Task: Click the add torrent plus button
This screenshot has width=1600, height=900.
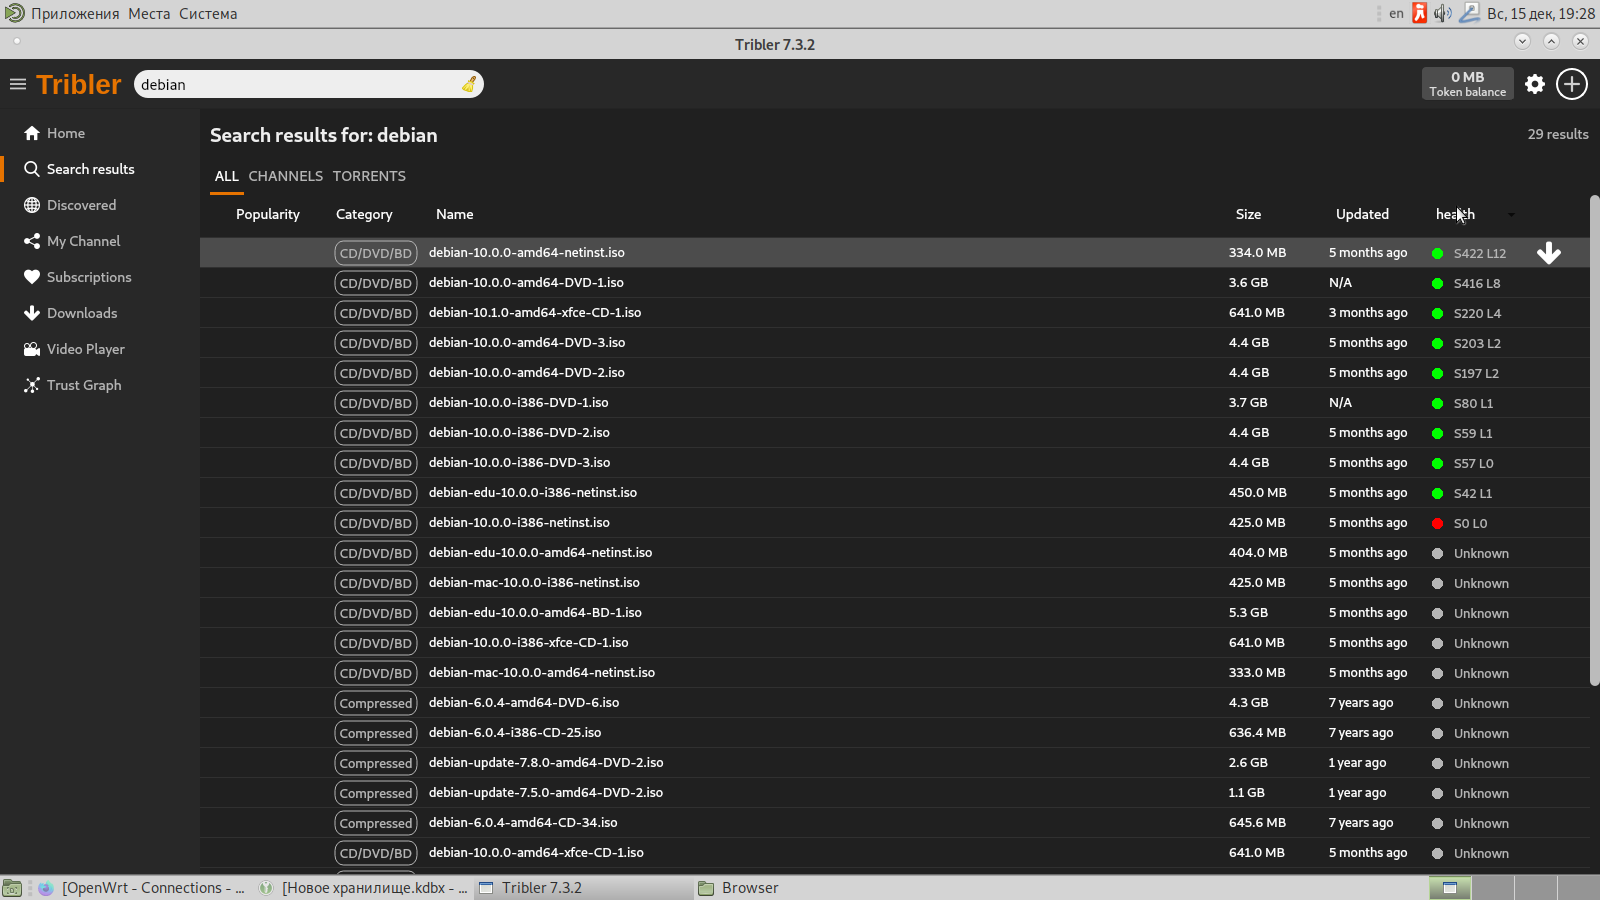Action: click(1572, 84)
